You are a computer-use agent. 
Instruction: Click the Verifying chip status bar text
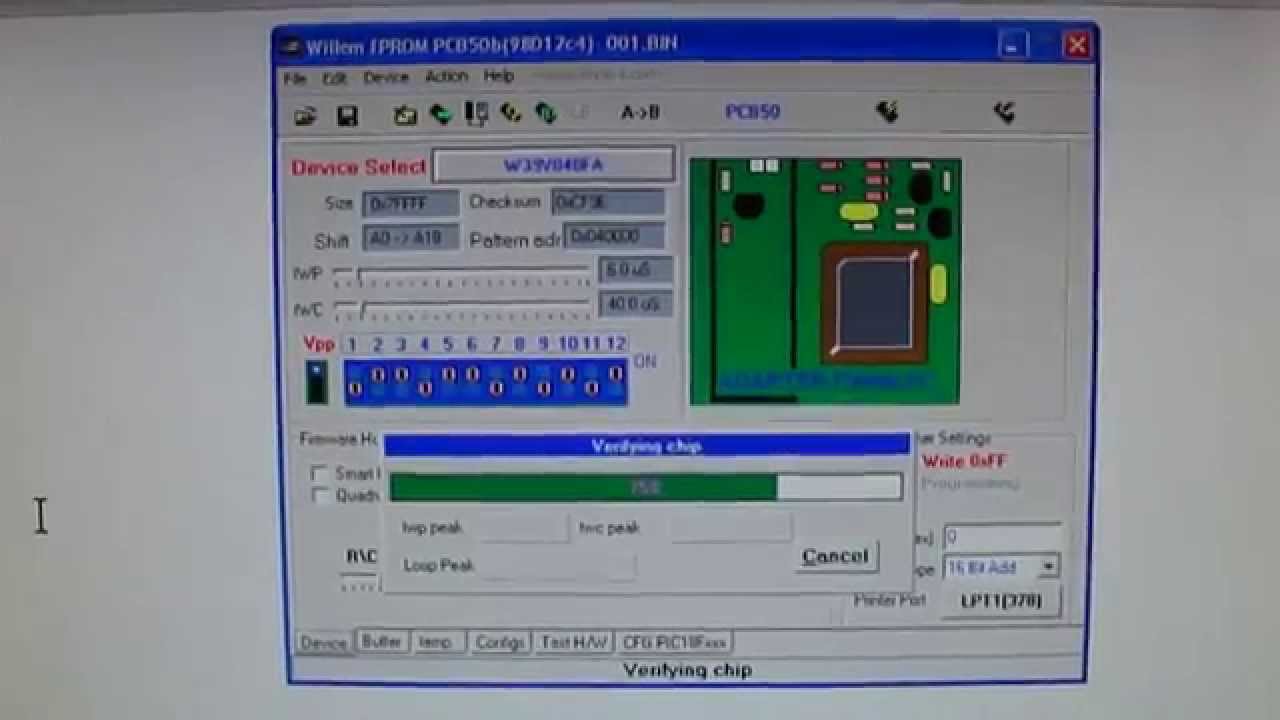(687, 670)
